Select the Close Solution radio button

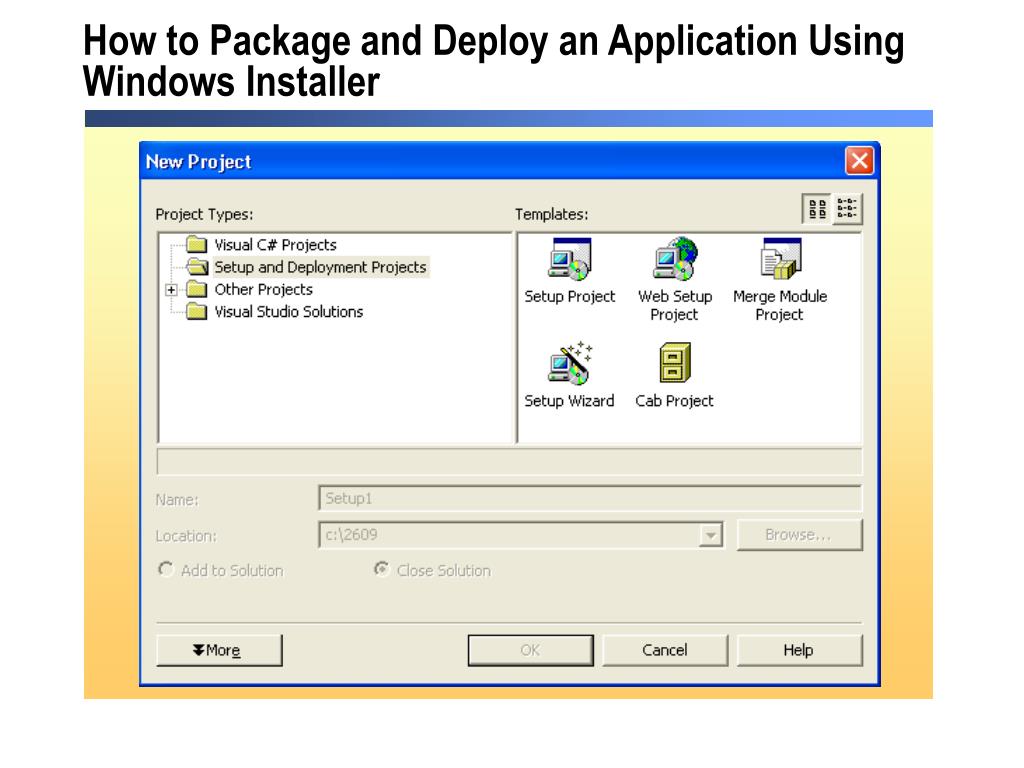coord(381,569)
